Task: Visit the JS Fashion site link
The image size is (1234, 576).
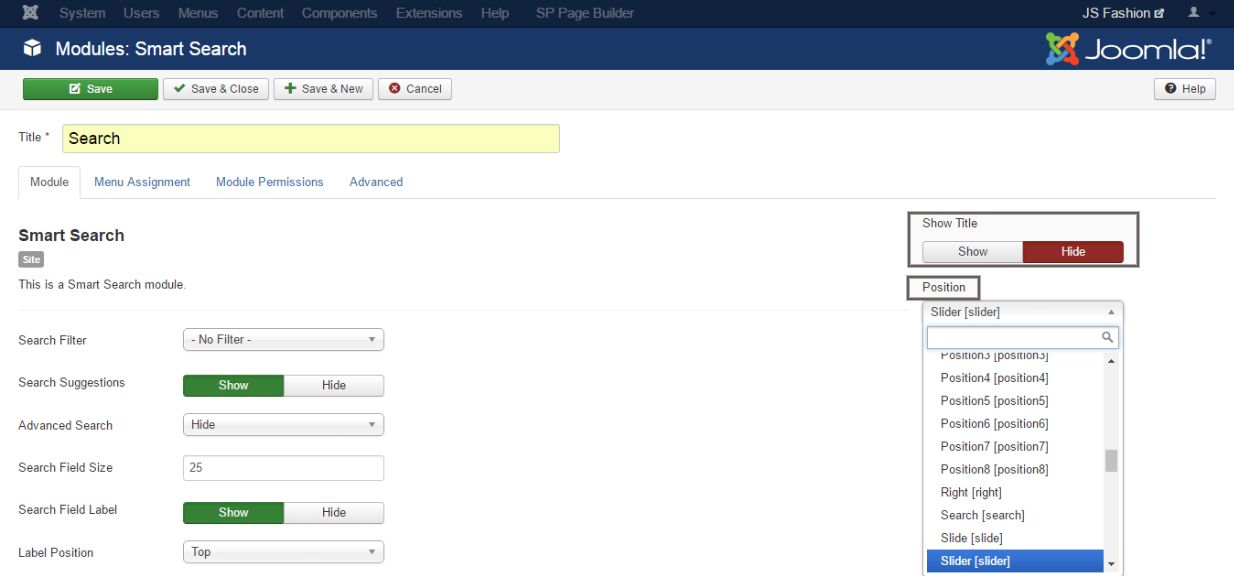Action: (x=1123, y=13)
